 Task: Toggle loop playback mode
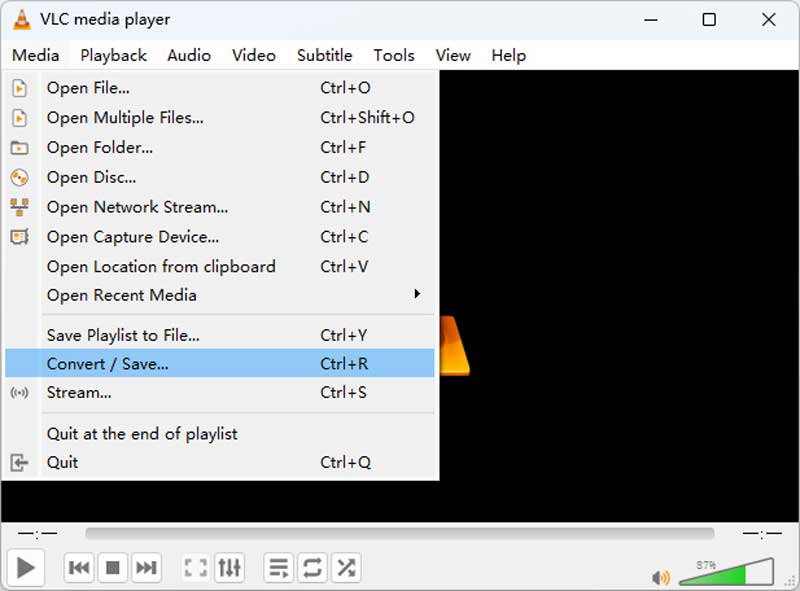tap(313, 567)
